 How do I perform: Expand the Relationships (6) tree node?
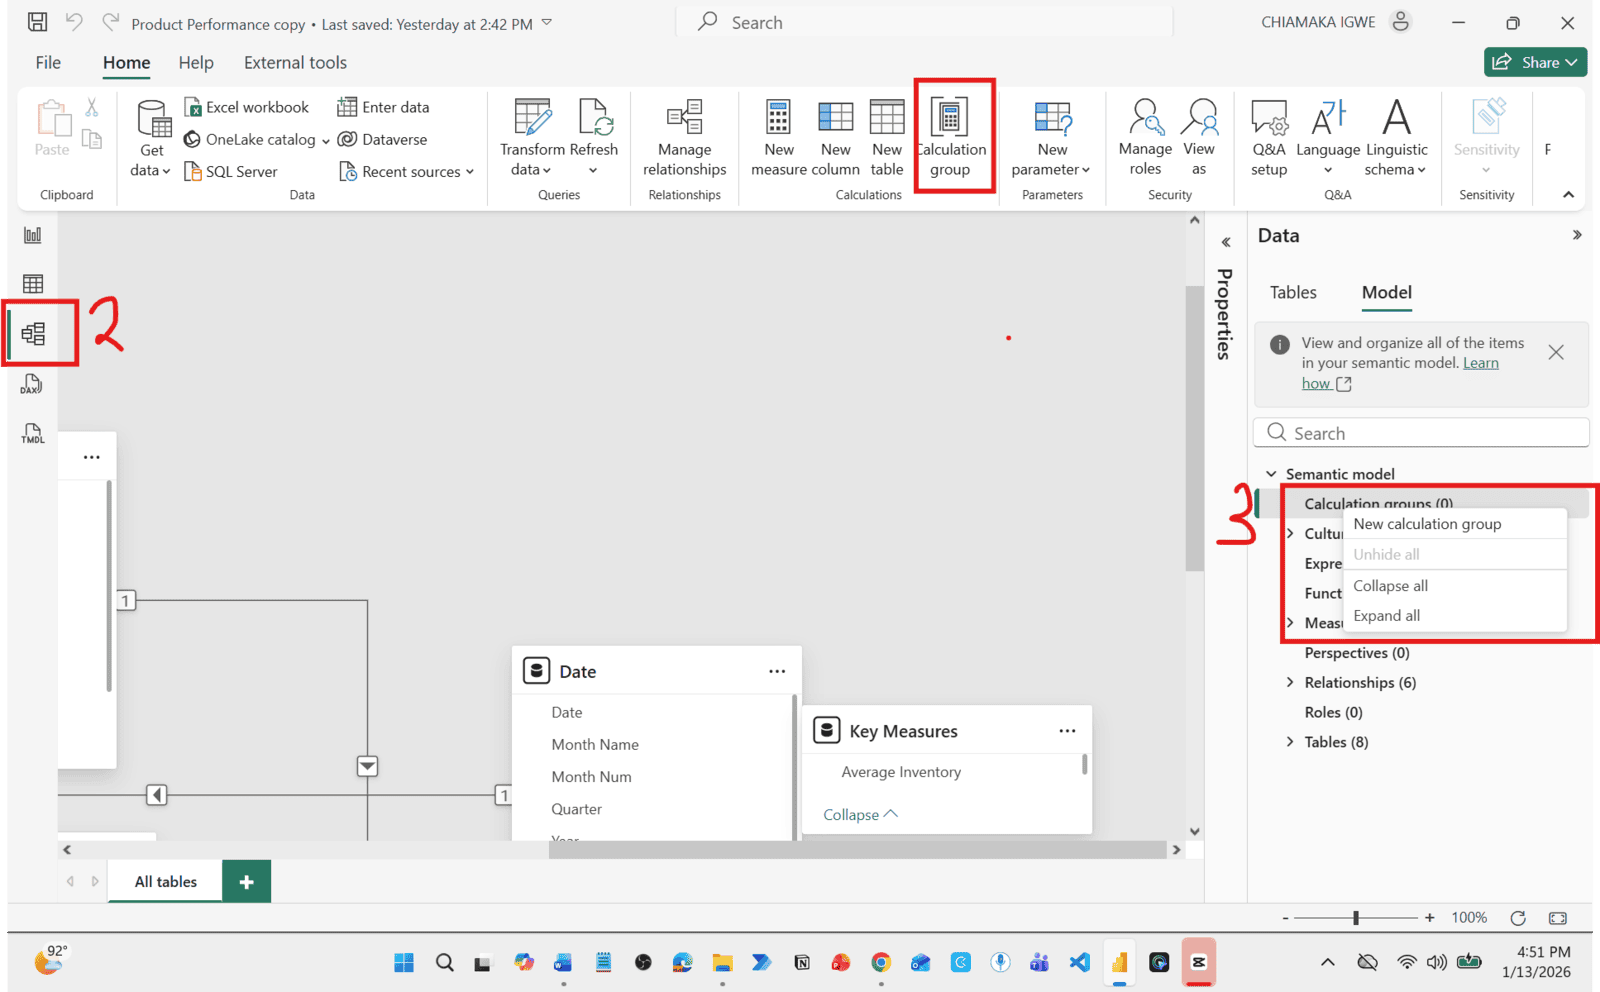click(1290, 682)
